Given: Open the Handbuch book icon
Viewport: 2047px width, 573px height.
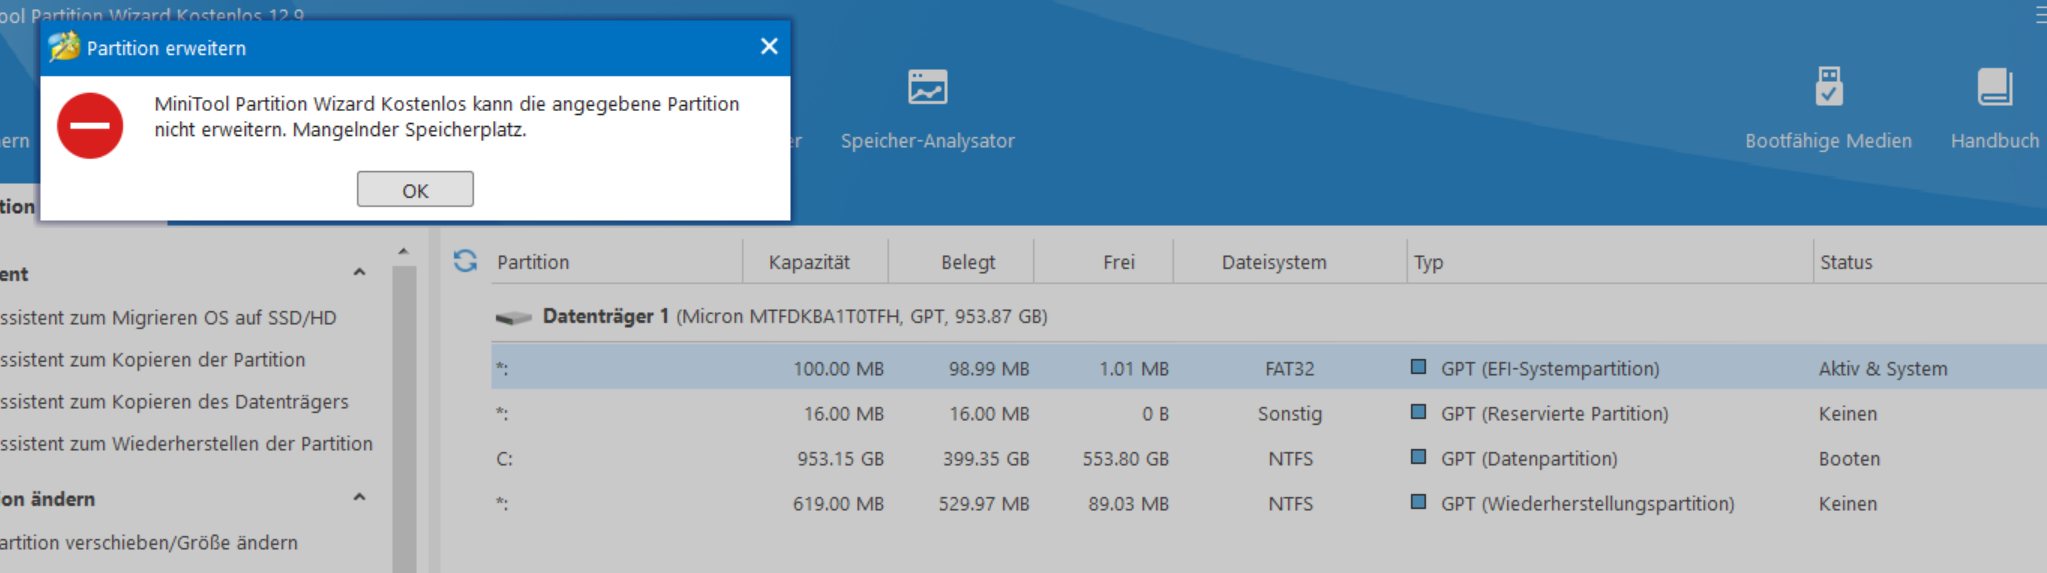Looking at the screenshot, I should pos(1994,88).
